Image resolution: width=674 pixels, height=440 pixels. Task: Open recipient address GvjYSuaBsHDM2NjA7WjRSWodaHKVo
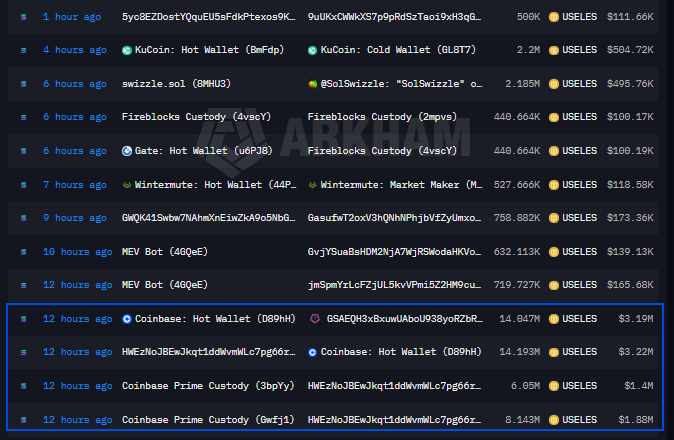[x=394, y=252]
